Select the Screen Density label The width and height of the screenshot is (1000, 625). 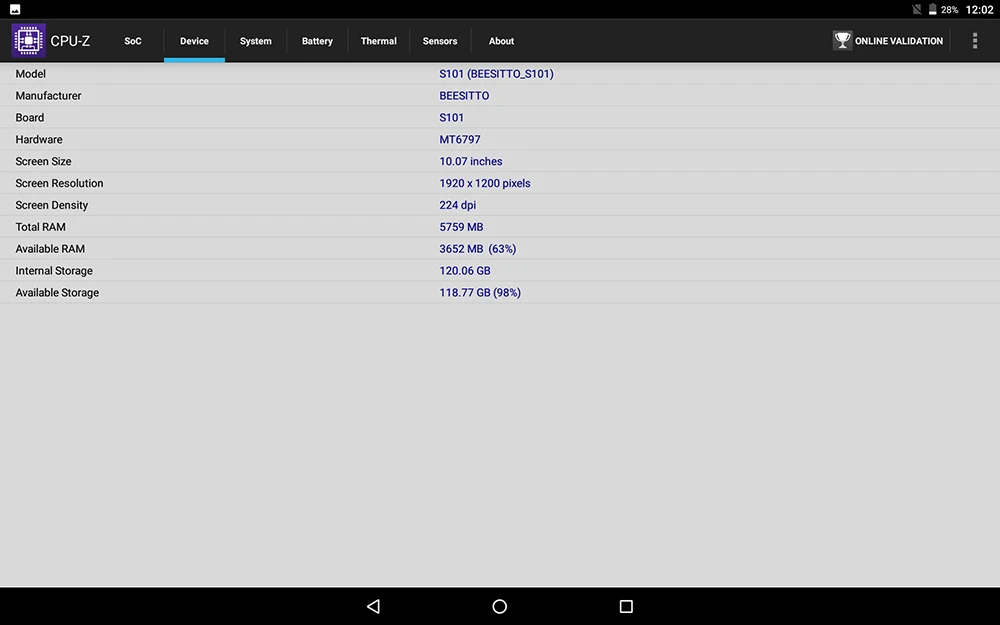[x=52, y=205]
